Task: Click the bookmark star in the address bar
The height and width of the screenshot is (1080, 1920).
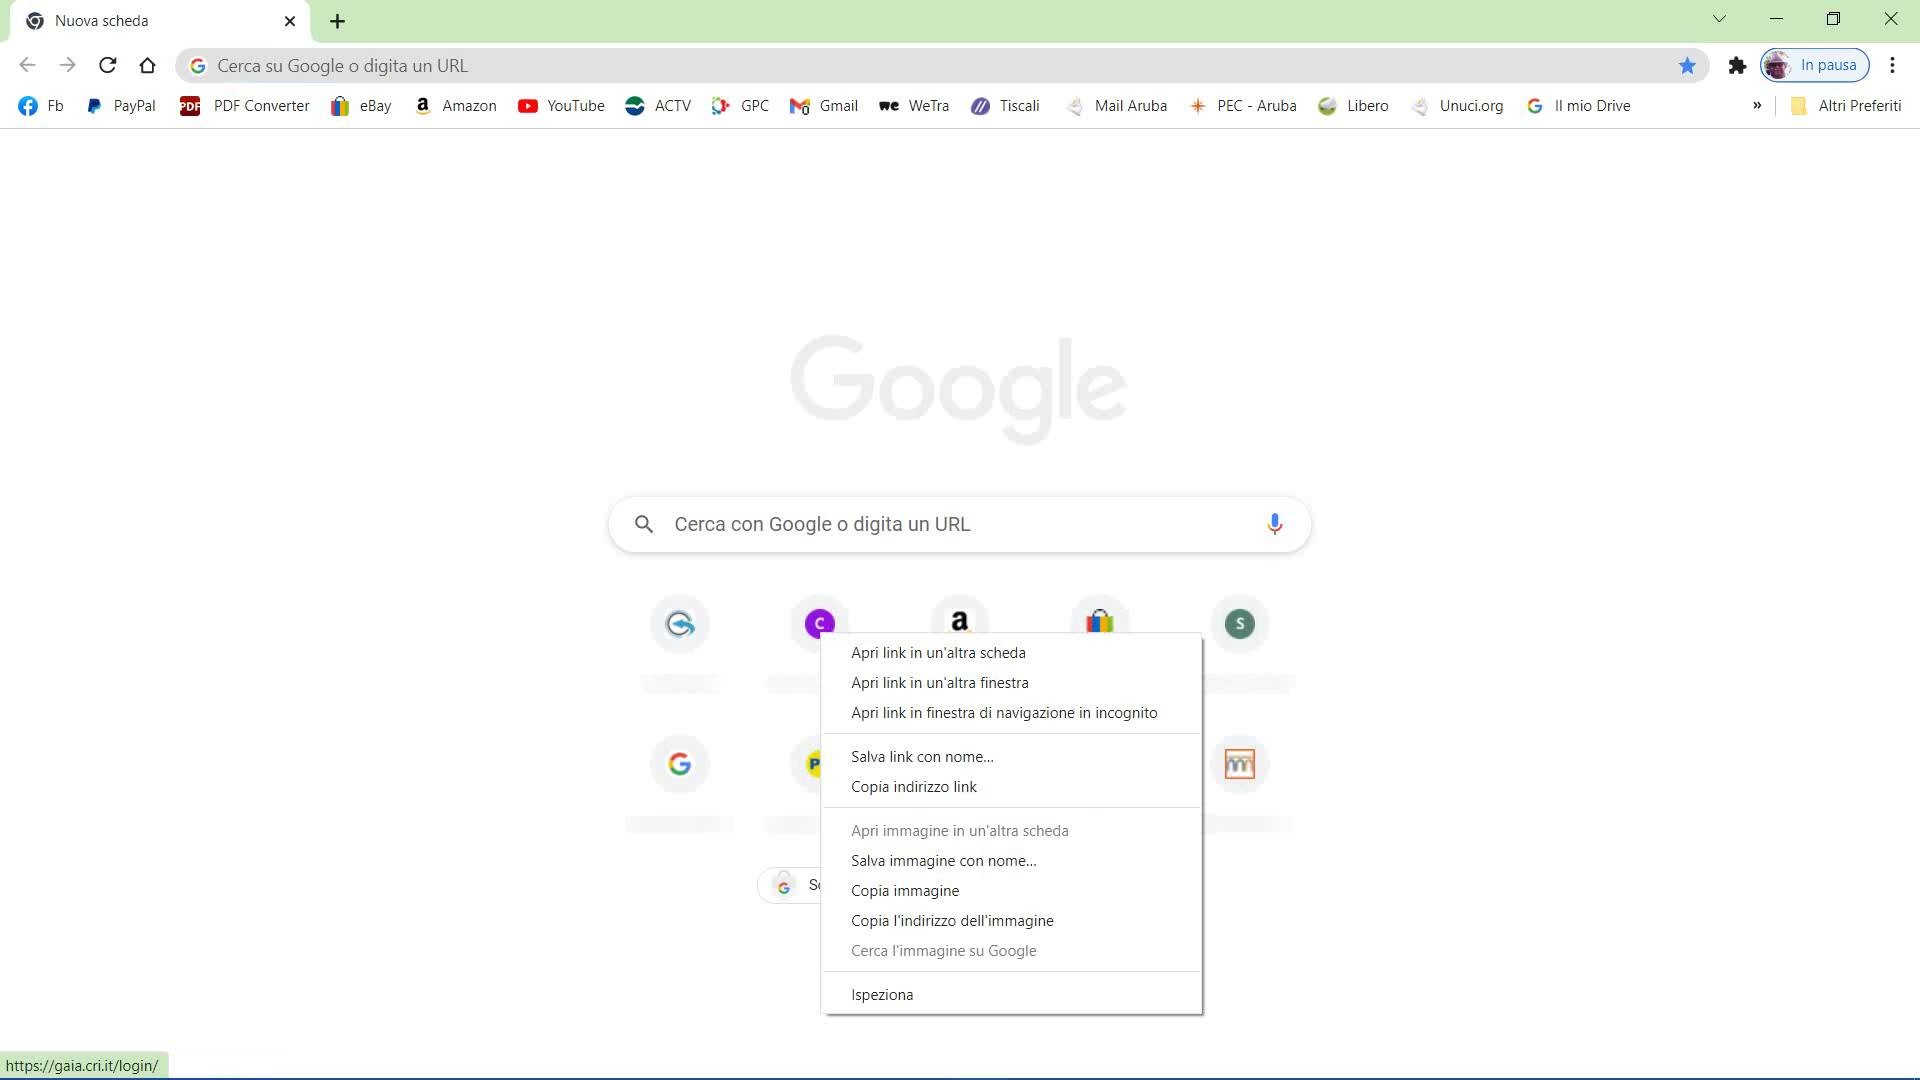Action: point(1687,65)
